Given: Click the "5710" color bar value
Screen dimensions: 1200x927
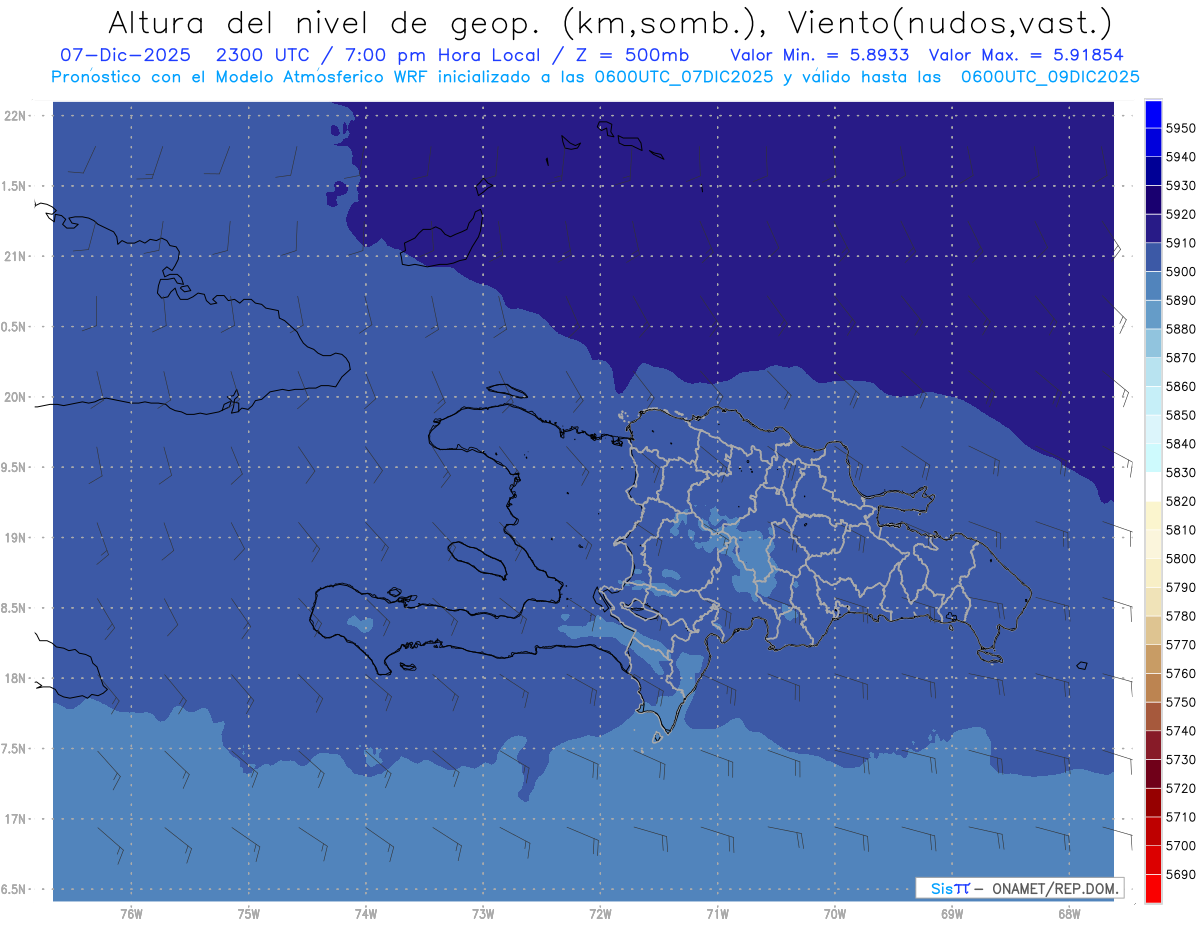Looking at the screenshot, I should pyautogui.click(x=1180, y=817).
